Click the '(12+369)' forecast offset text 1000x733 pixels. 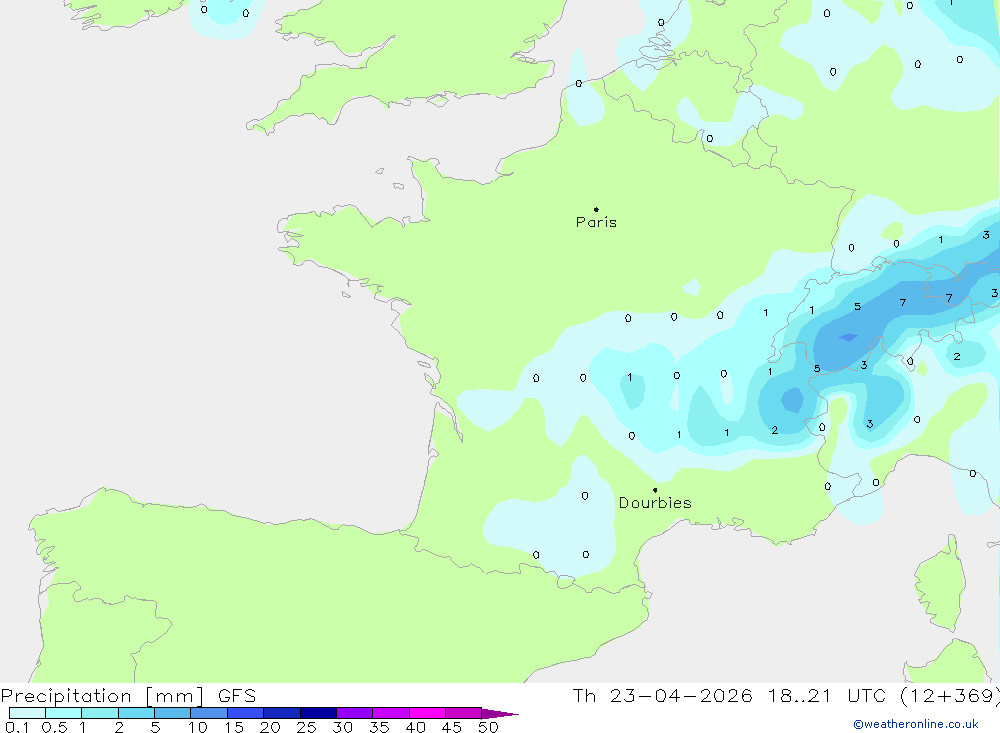(x=950, y=696)
